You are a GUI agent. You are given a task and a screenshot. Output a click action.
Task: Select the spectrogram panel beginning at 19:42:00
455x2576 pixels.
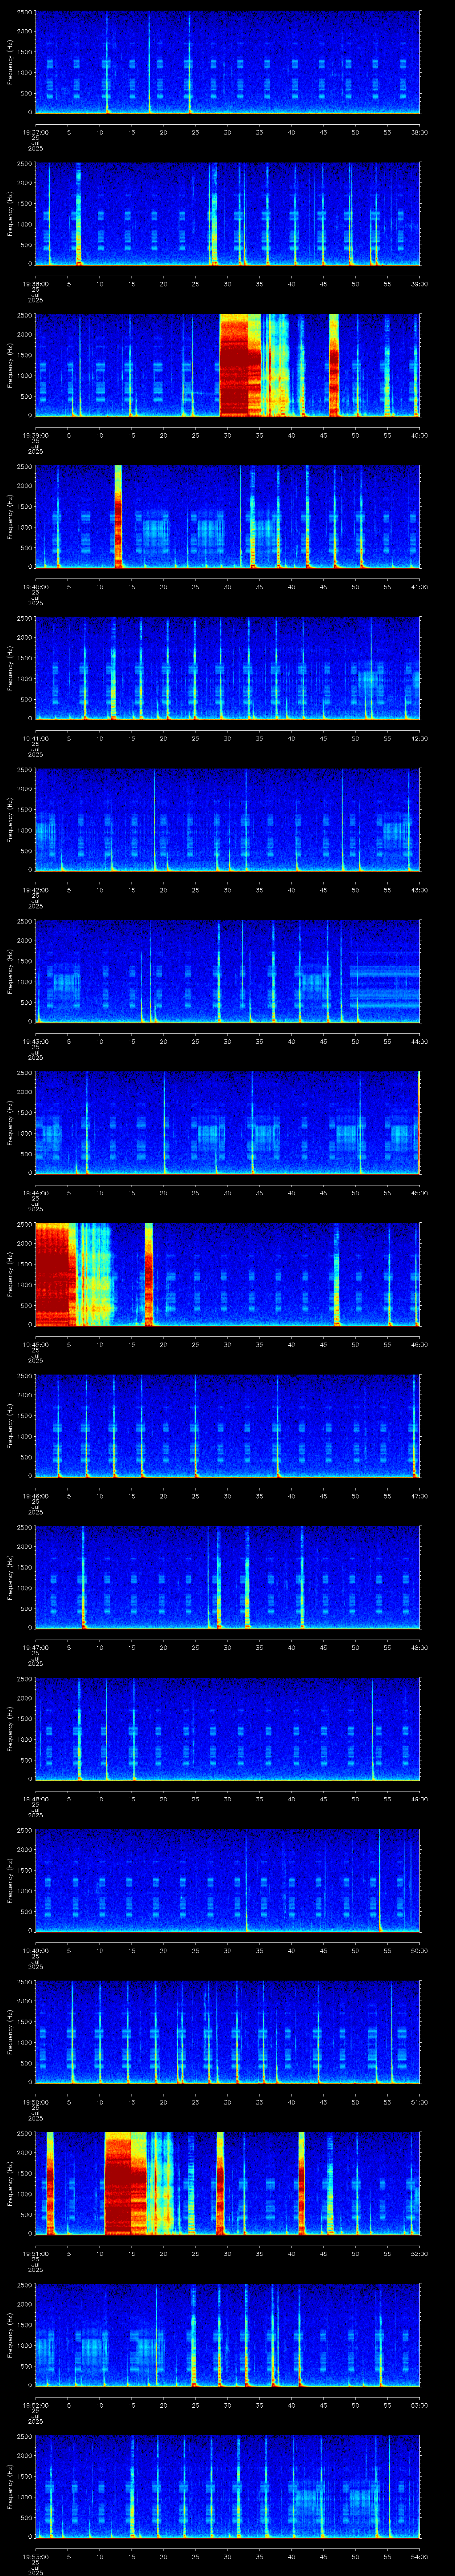pos(227,819)
